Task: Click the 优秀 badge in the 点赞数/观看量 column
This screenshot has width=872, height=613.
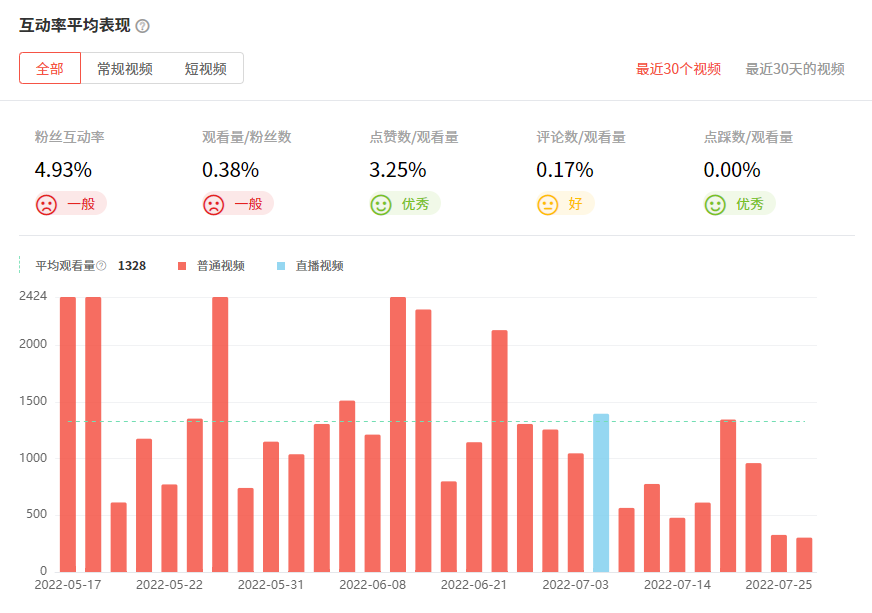Action: click(403, 202)
